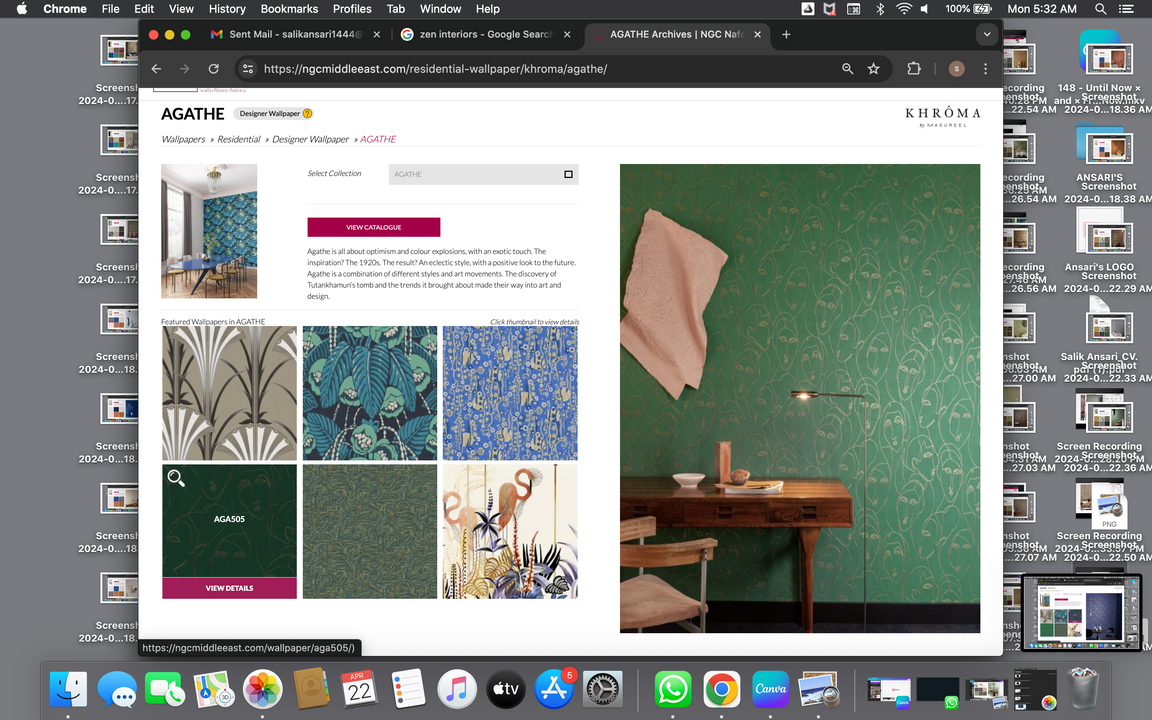
Task: Open the green textured wallpaper thumbnail
Action: tap(370, 531)
